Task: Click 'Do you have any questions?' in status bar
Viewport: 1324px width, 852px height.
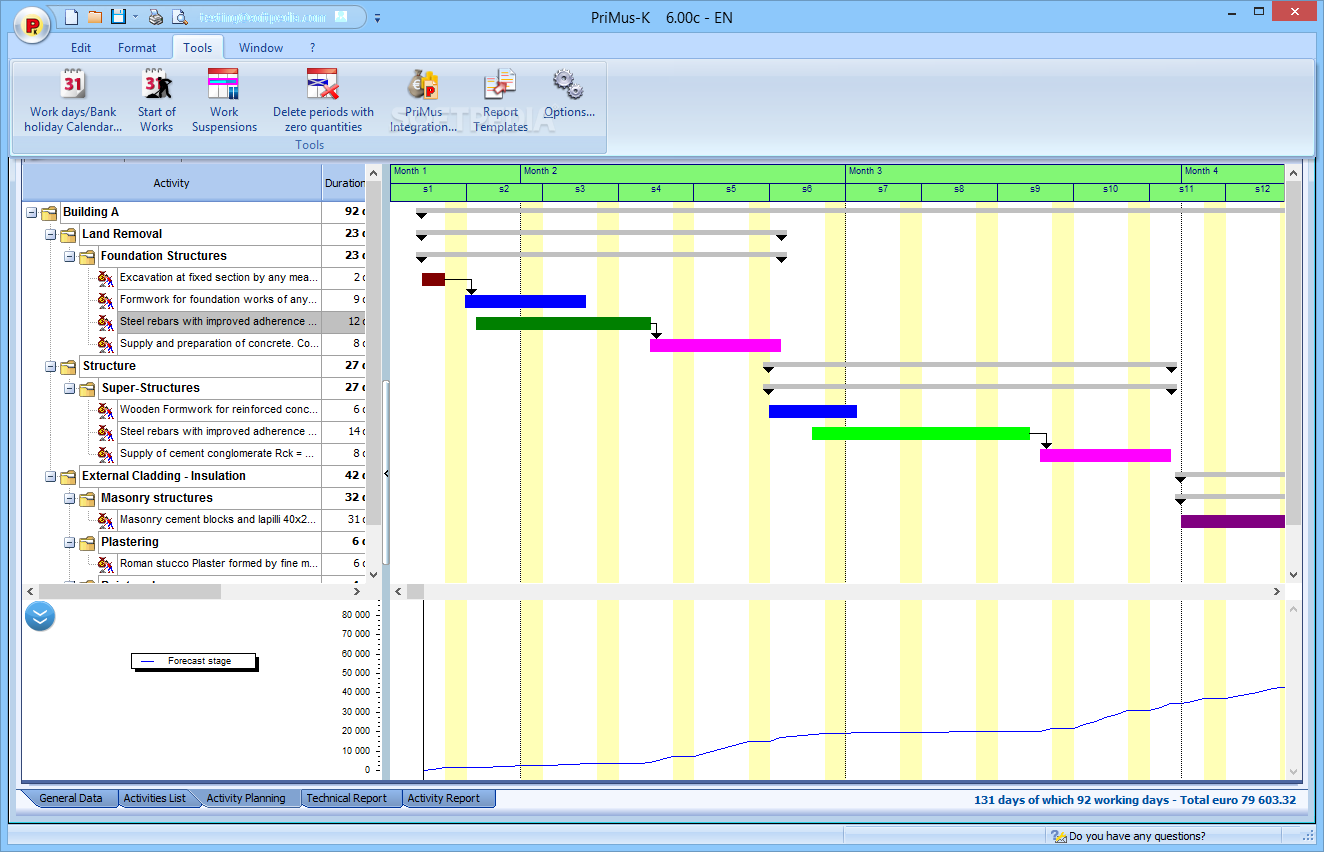Action: click(x=1127, y=836)
